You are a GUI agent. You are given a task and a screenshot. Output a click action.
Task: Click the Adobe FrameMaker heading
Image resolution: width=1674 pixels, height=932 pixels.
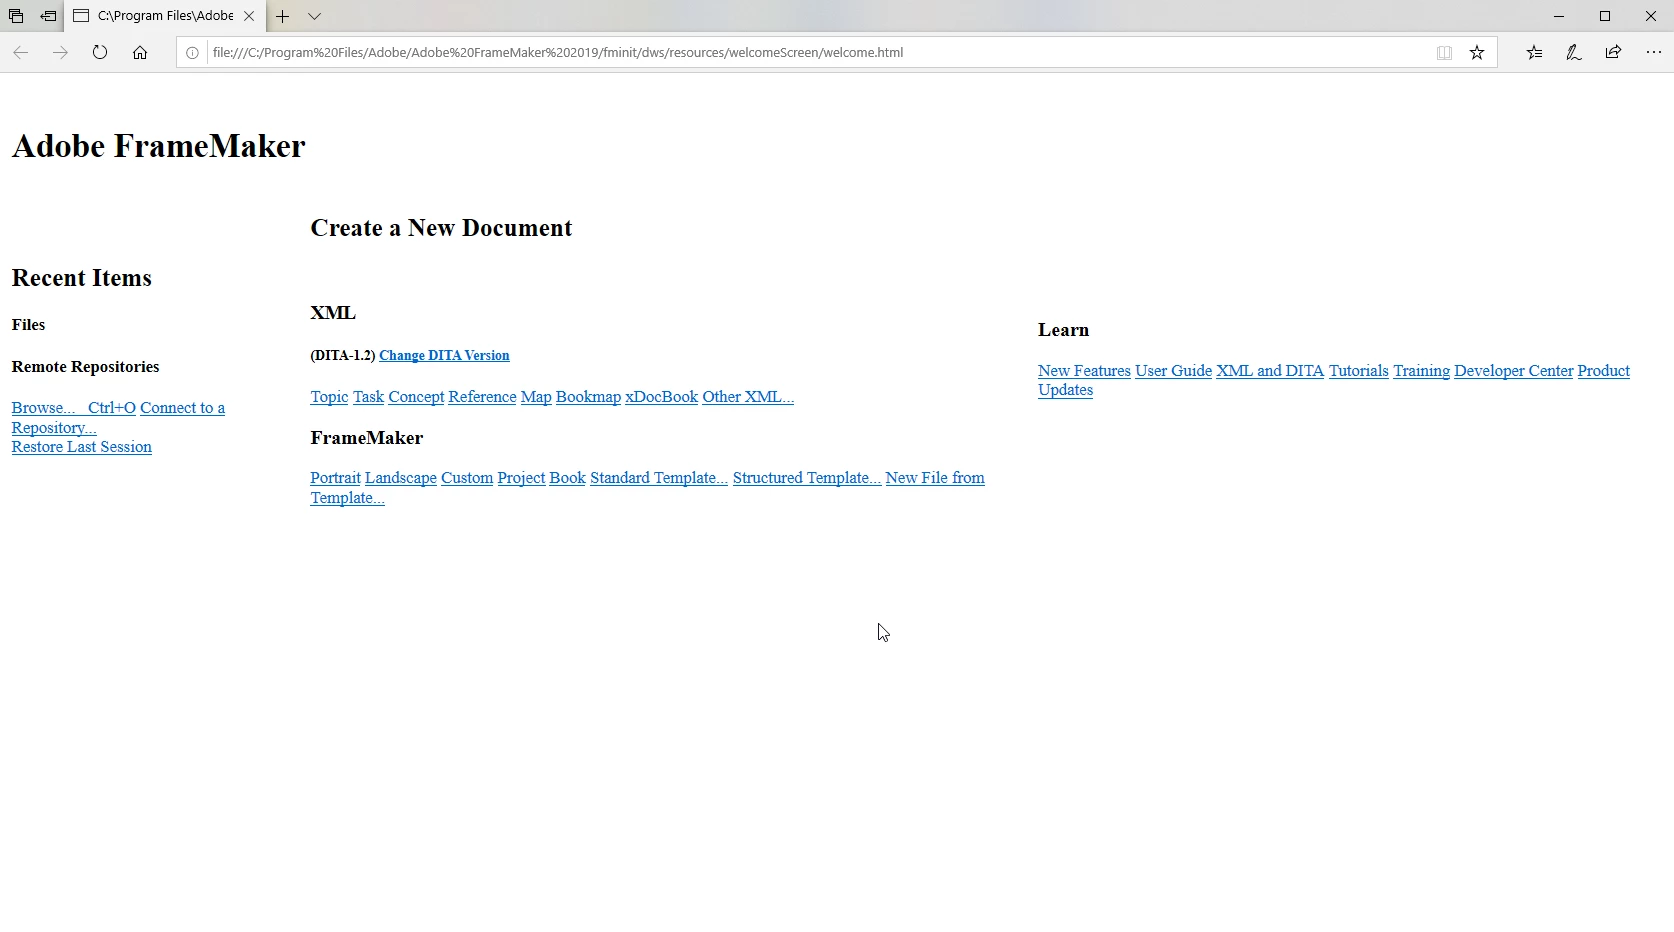pos(158,146)
